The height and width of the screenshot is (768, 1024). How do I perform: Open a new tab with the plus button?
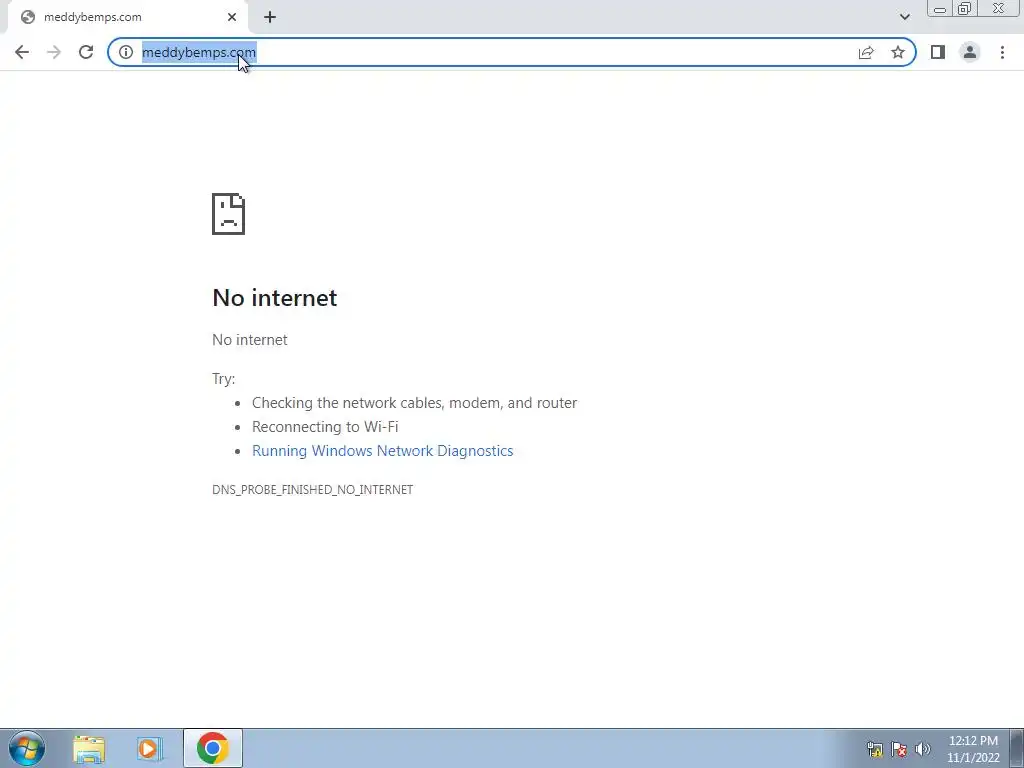[x=270, y=17]
